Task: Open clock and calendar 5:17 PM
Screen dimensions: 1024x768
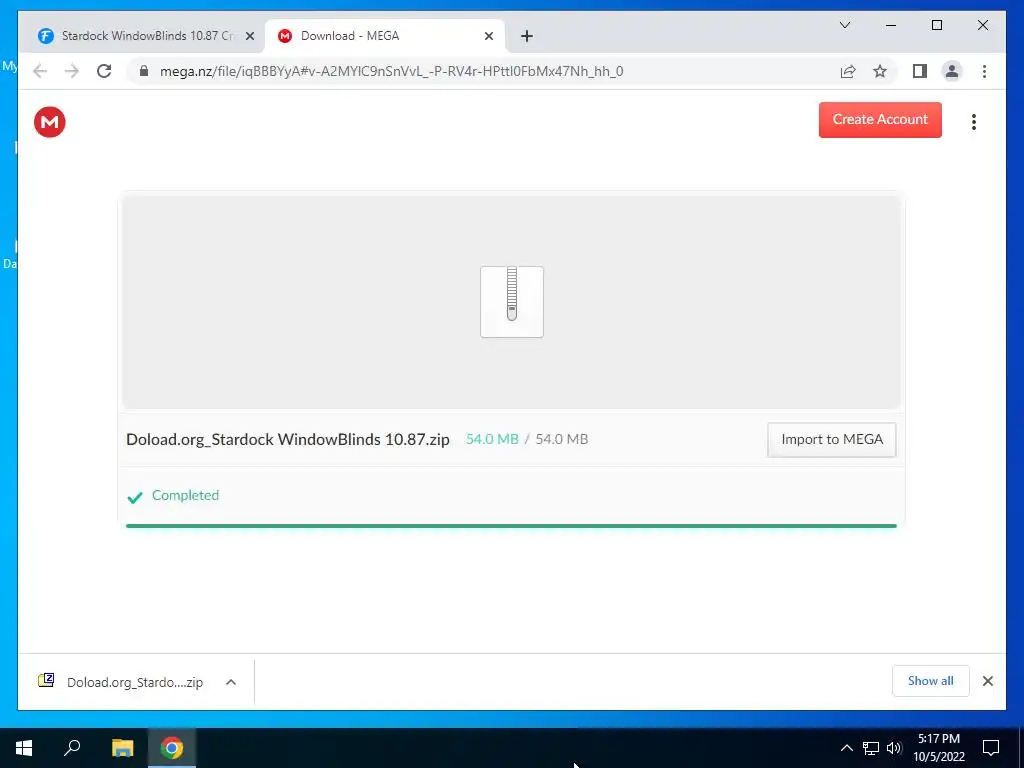Action: pos(938,748)
